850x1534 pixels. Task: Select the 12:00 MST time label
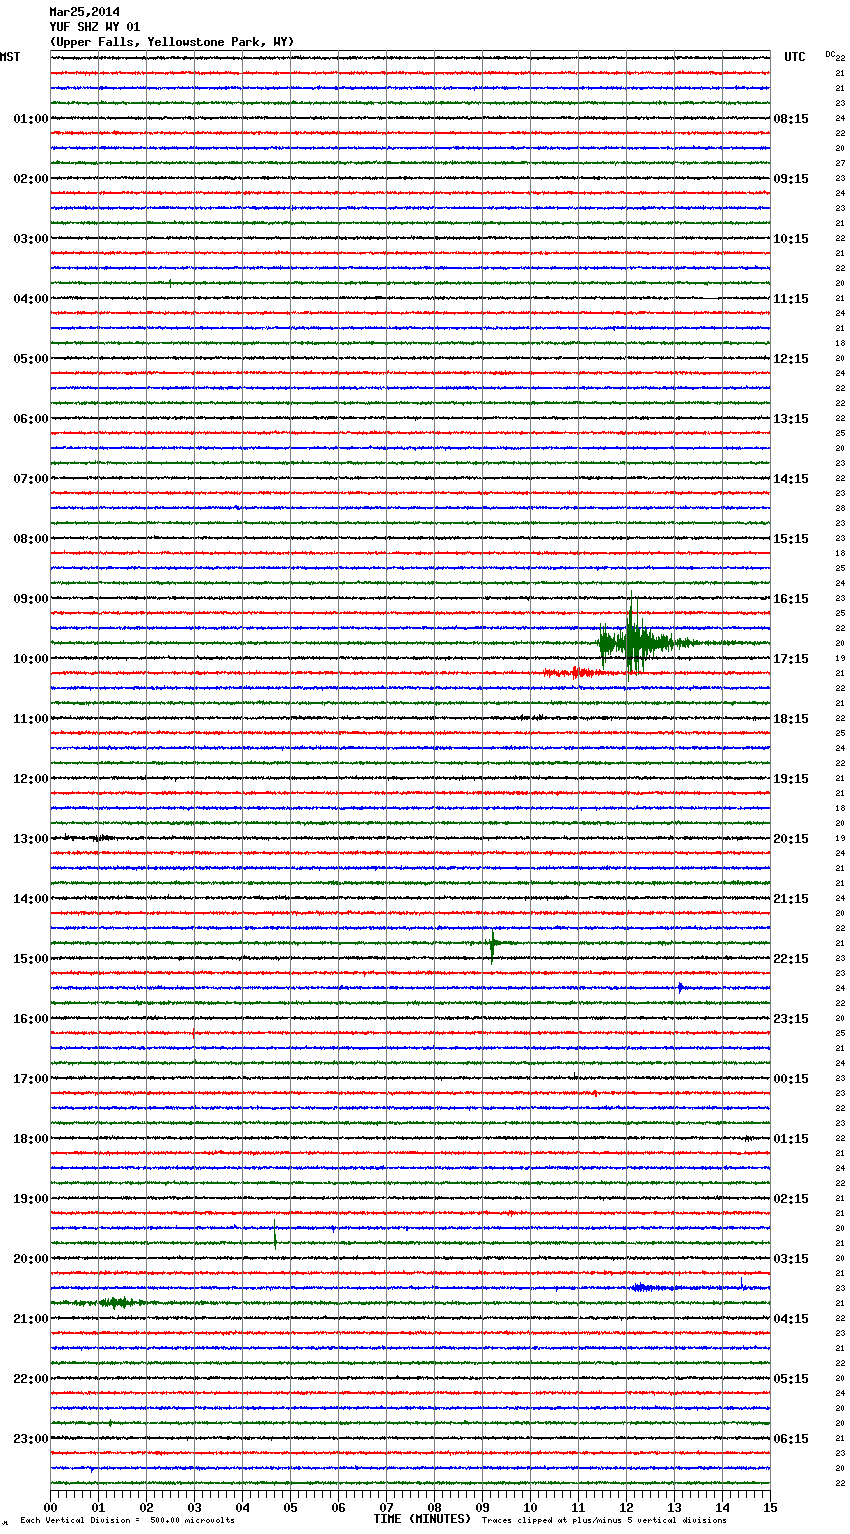point(31,779)
